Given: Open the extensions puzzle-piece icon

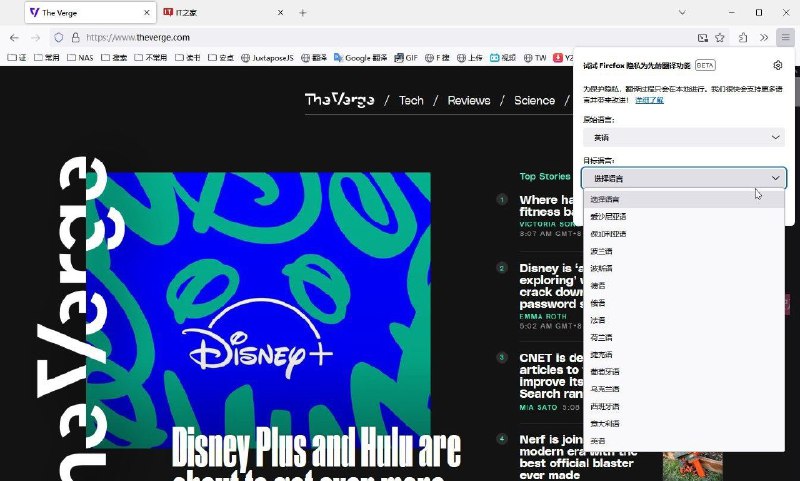Looking at the screenshot, I should [743, 38].
